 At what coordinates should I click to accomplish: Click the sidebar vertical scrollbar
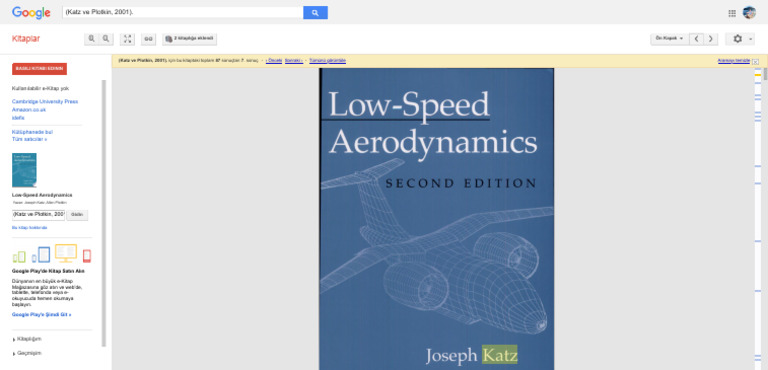click(x=104, y=213)
